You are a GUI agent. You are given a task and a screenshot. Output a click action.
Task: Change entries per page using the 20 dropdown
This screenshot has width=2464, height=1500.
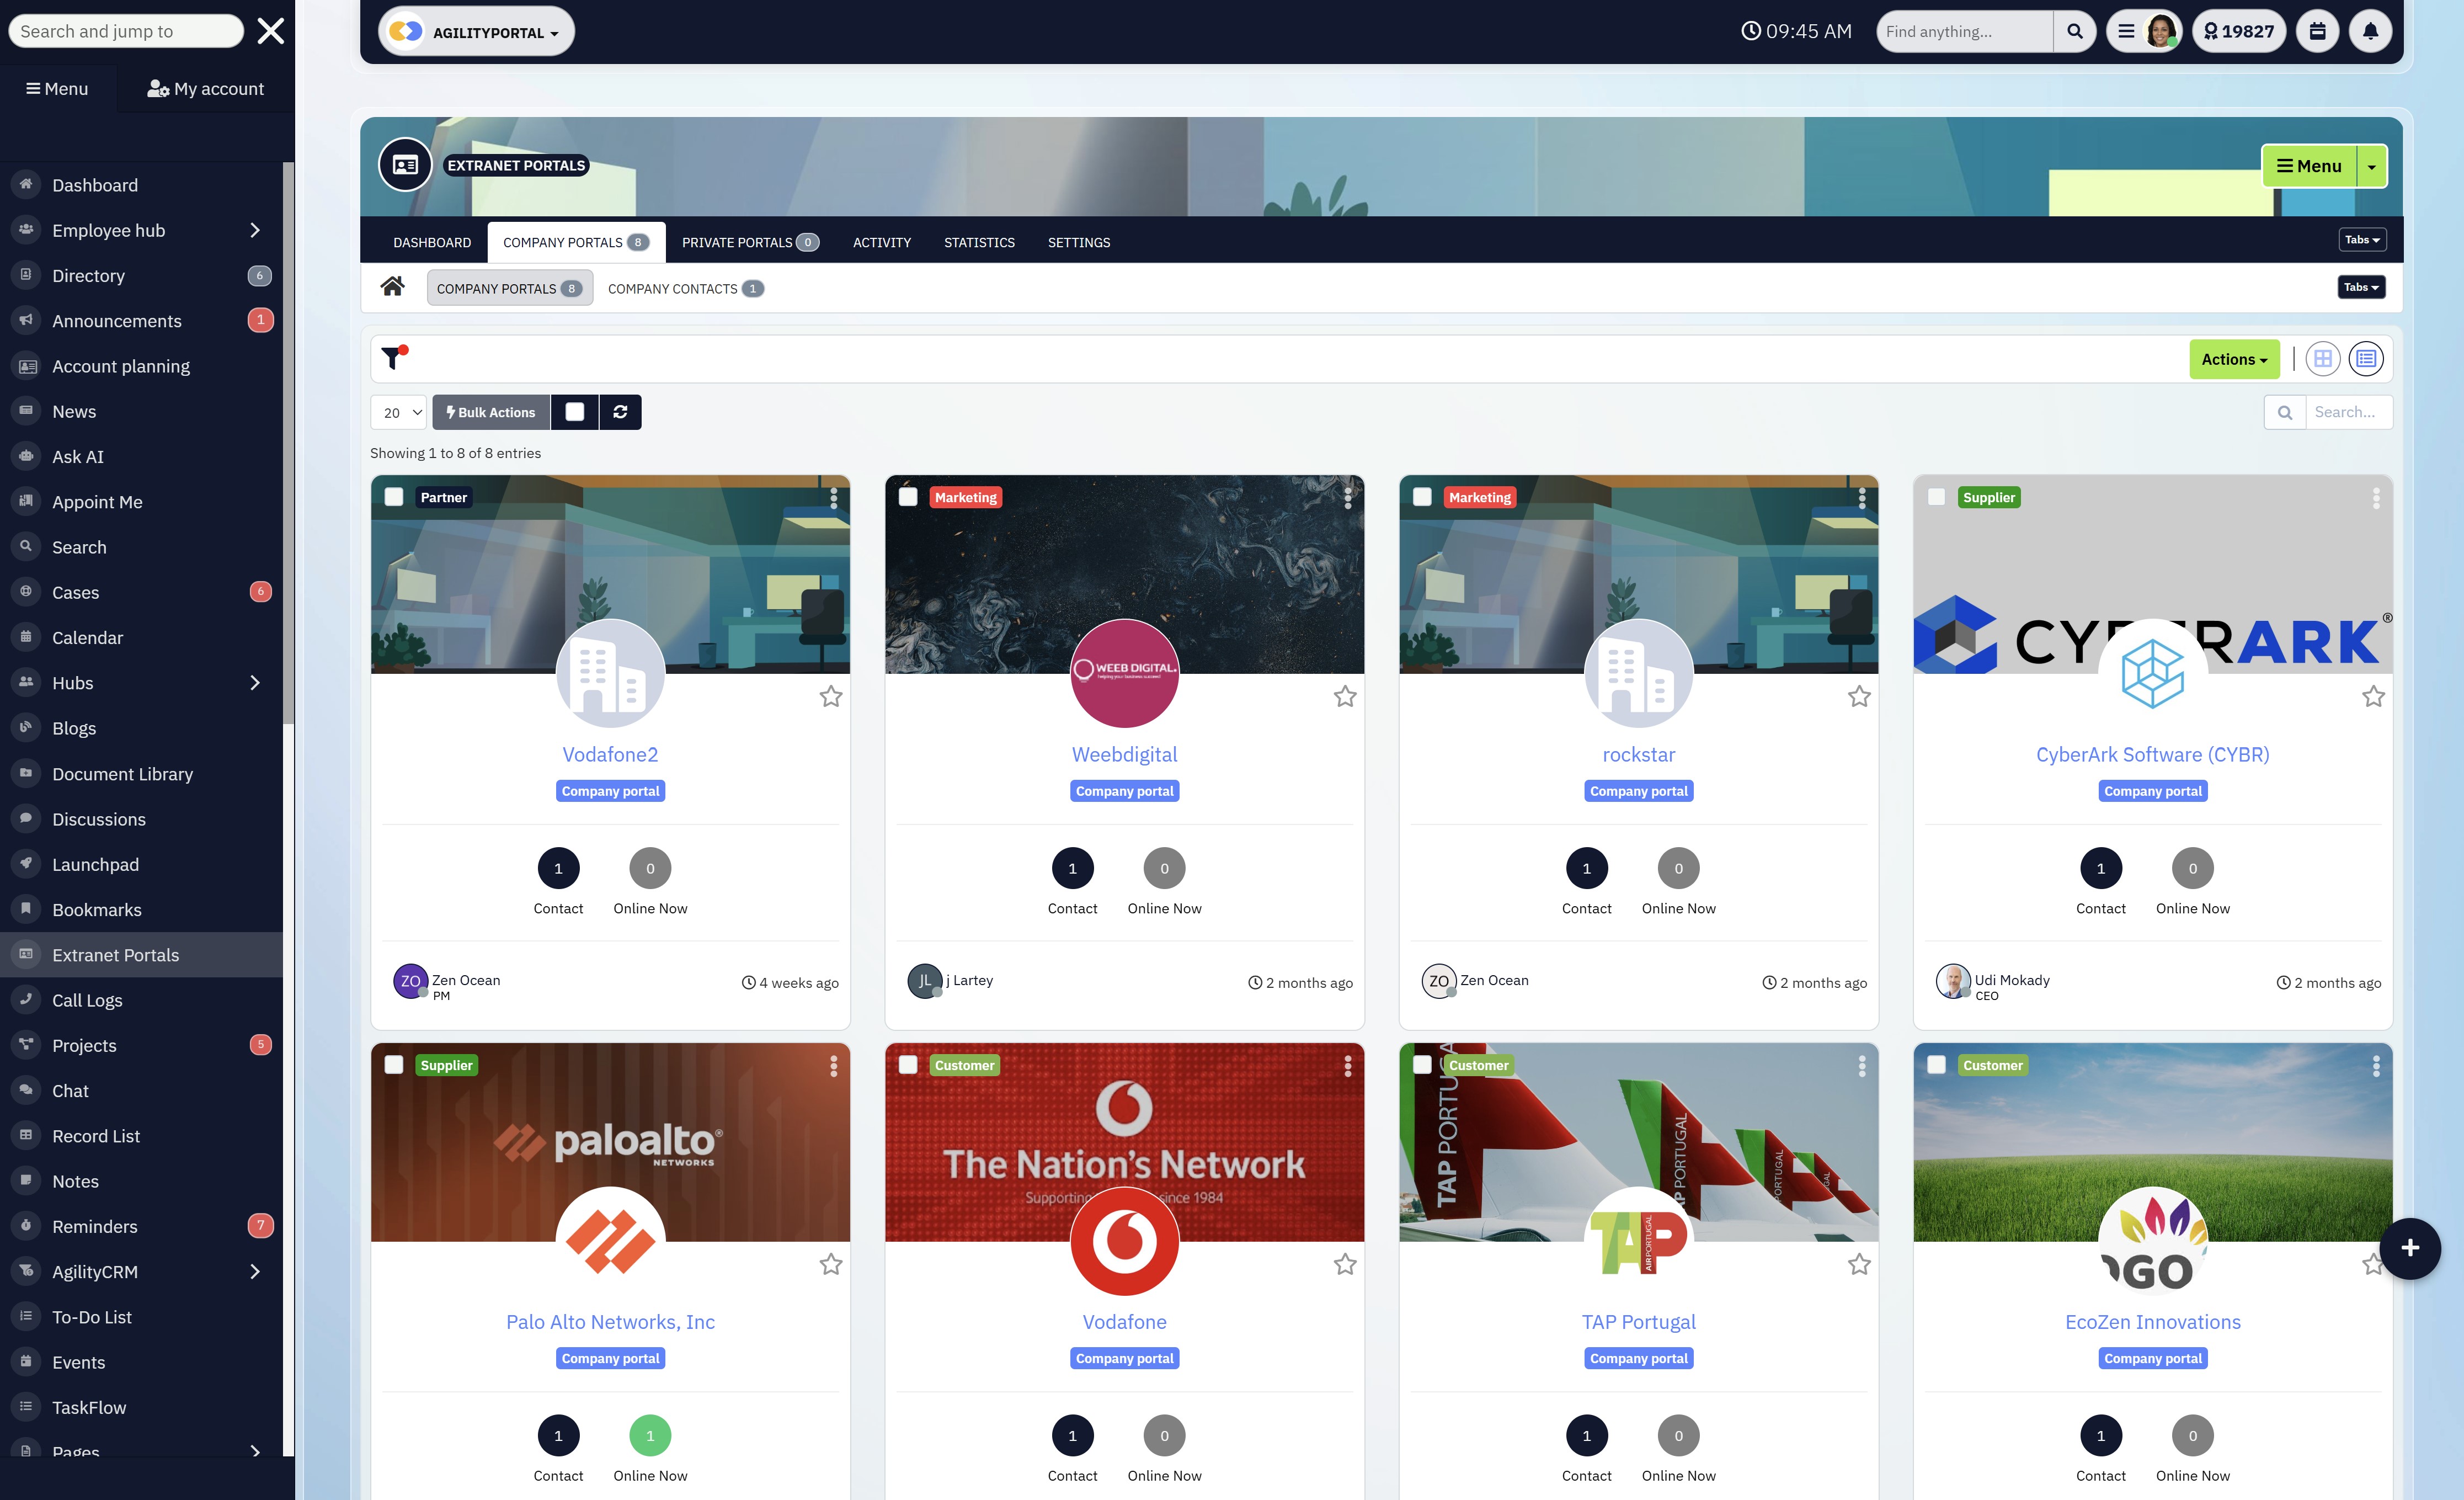pos(397,411)
